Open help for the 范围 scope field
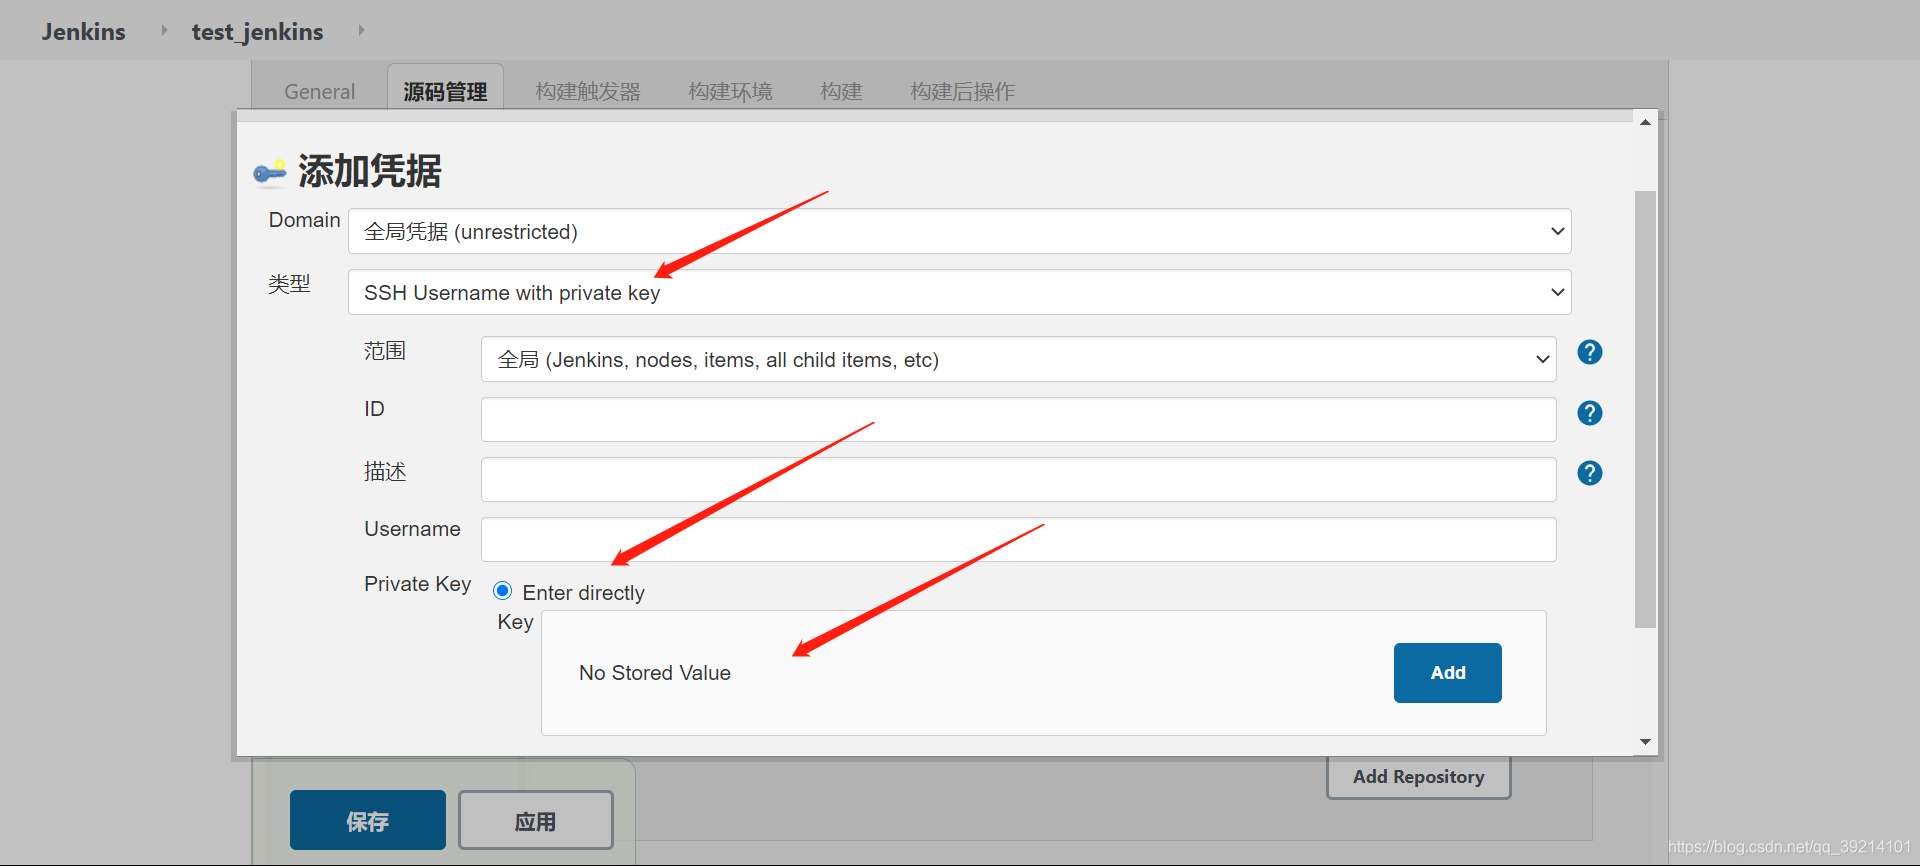The image size is (1920, 866). point(1589,352)
